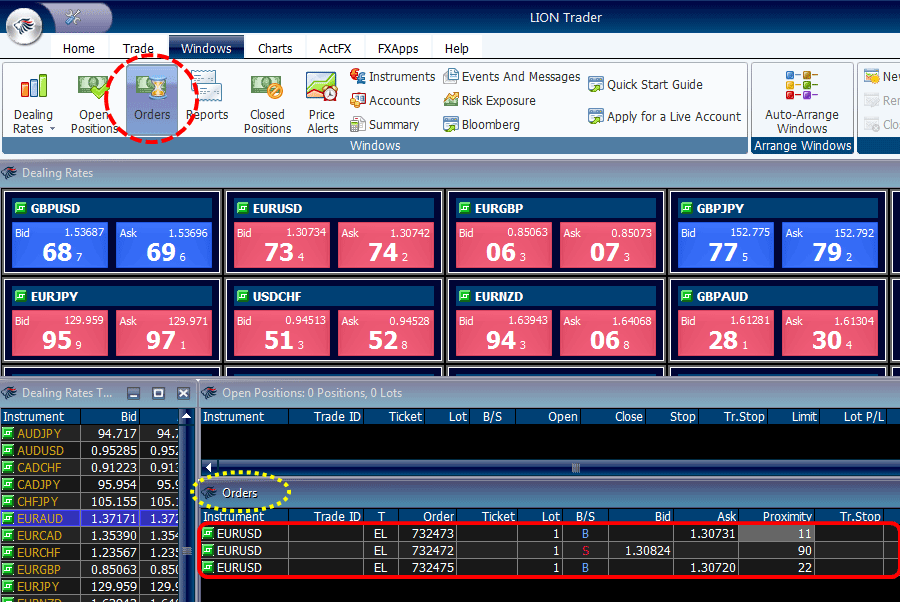The height and width of the screenshot is (602, 900).
Task: Open the Bloomberg window
Action: point(482,125)
